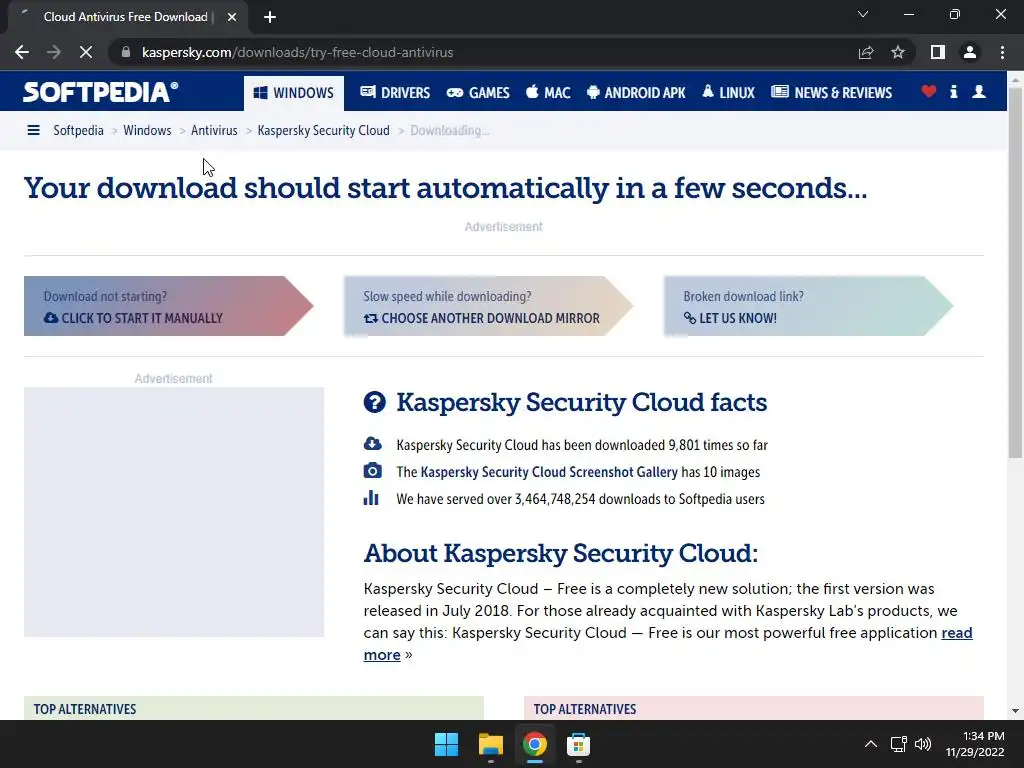Open File Explorer from taskbar

(490, 744)
